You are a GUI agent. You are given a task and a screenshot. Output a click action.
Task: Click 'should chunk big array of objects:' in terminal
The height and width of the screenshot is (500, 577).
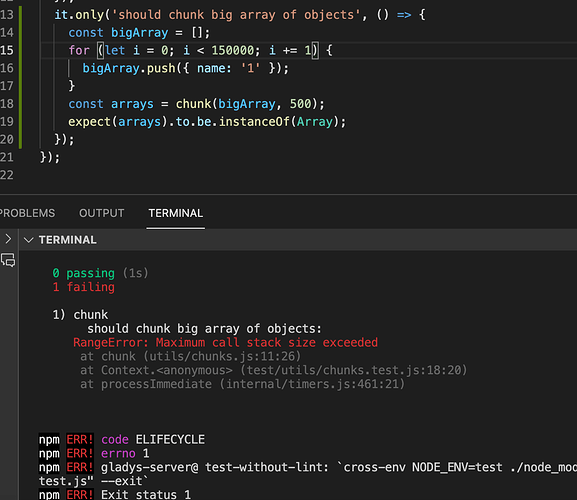(x=204, y=329)
